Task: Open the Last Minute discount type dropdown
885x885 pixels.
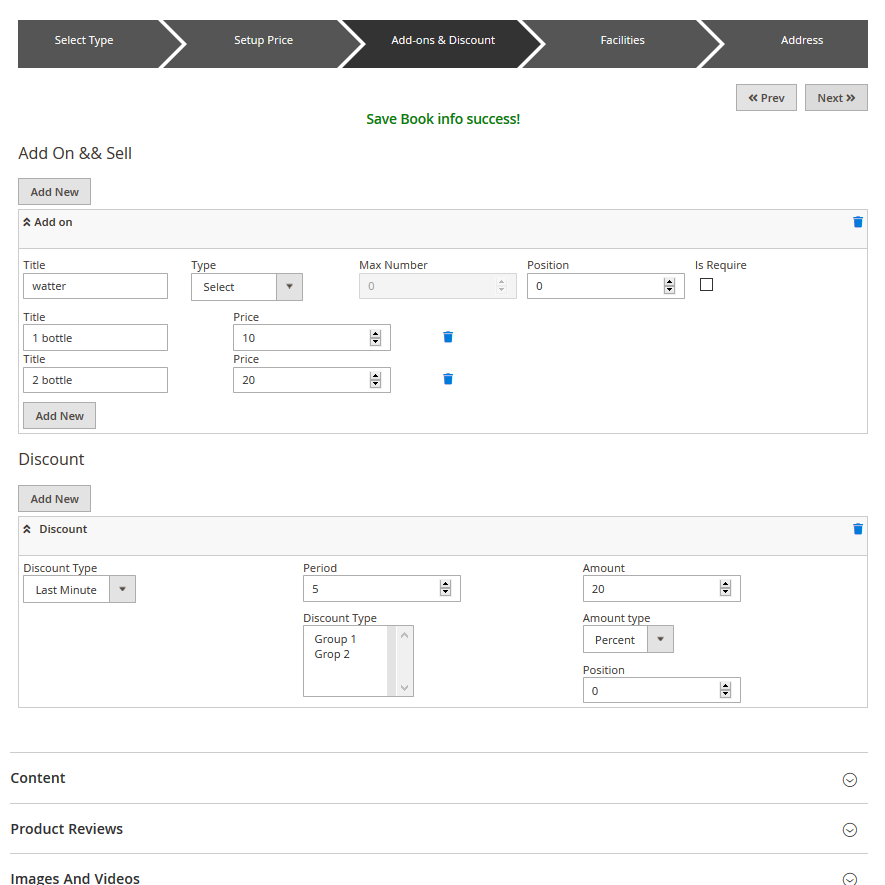Action: (x=79, y=589)
